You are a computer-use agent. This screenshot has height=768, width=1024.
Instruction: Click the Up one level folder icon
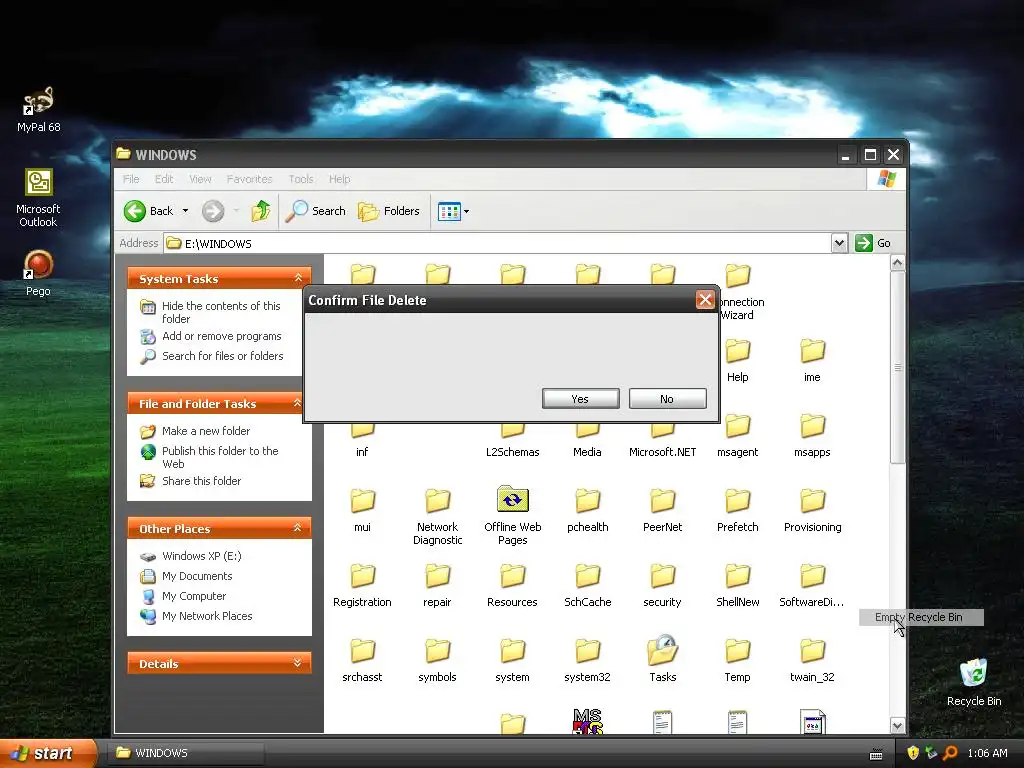click(261, 211)
